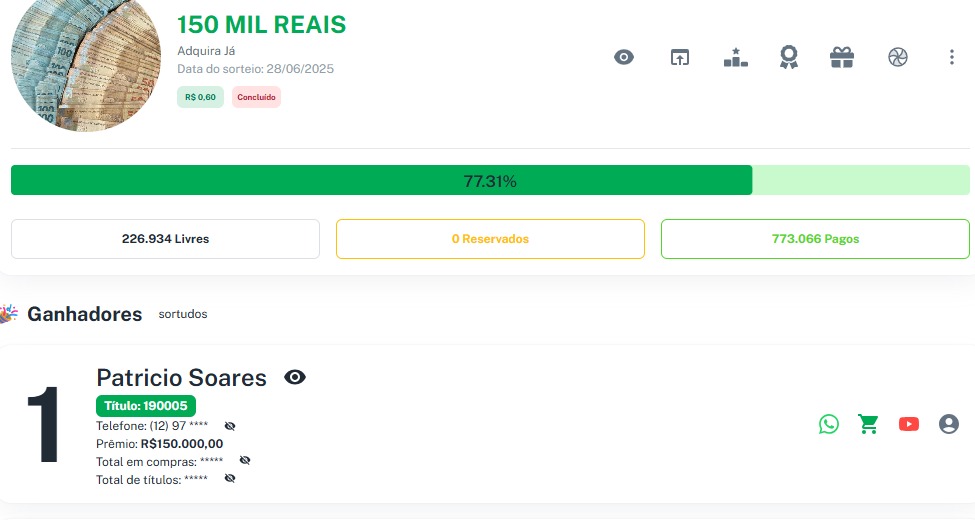The width and height of the screenshot is (975, 520).
Task: Expand the three-dot more options menu
Action: 951,57
